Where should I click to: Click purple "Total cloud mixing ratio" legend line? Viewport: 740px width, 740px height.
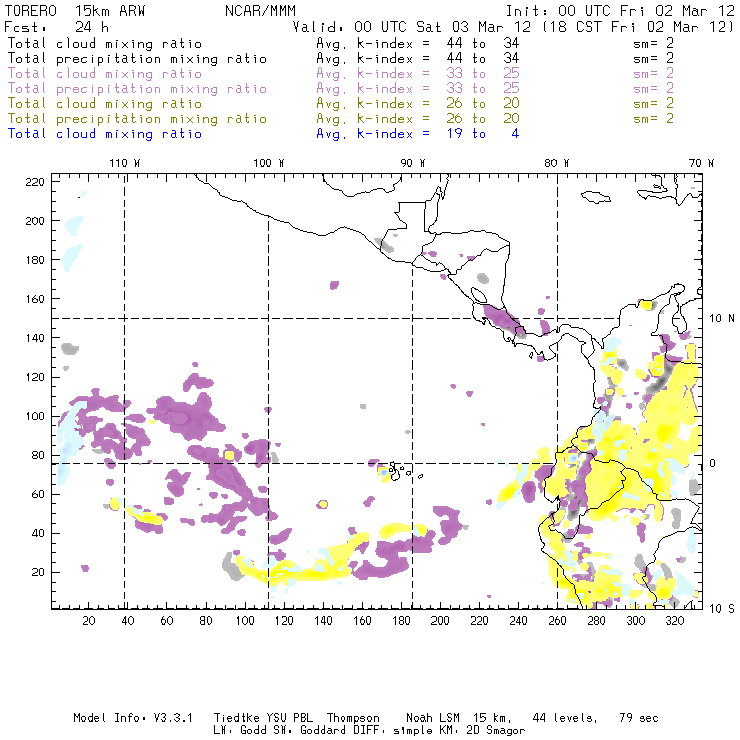pos(105,74)
